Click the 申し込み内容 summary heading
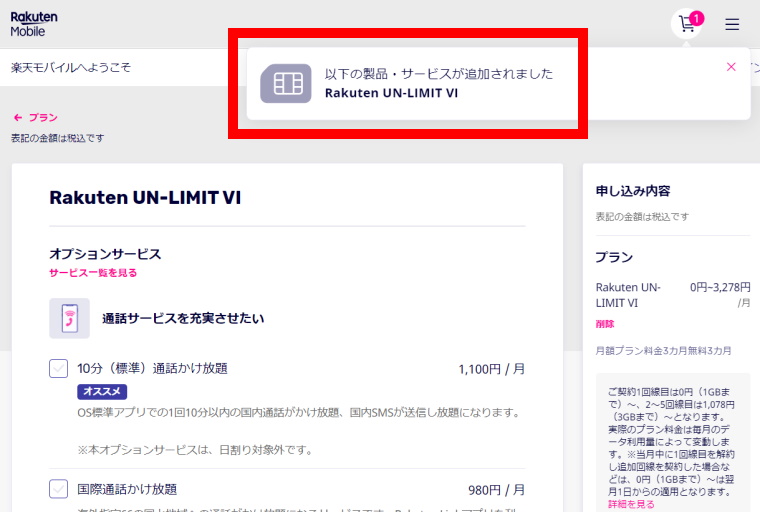760x512 pixels. [632, 191]
